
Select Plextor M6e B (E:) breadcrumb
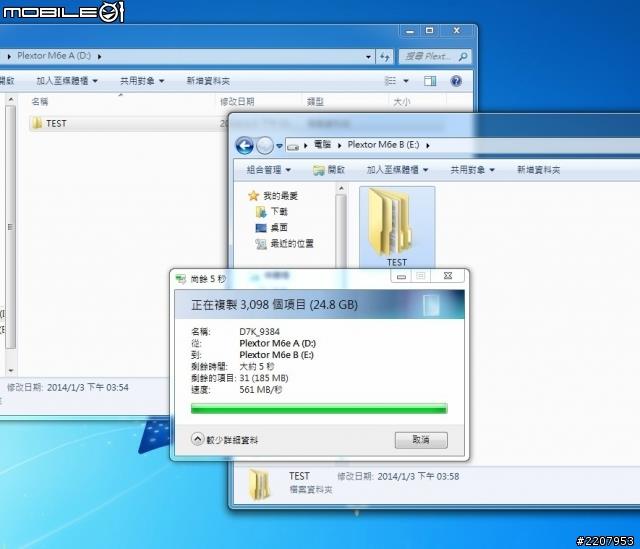pyautogui.click(x=383, y=144)
